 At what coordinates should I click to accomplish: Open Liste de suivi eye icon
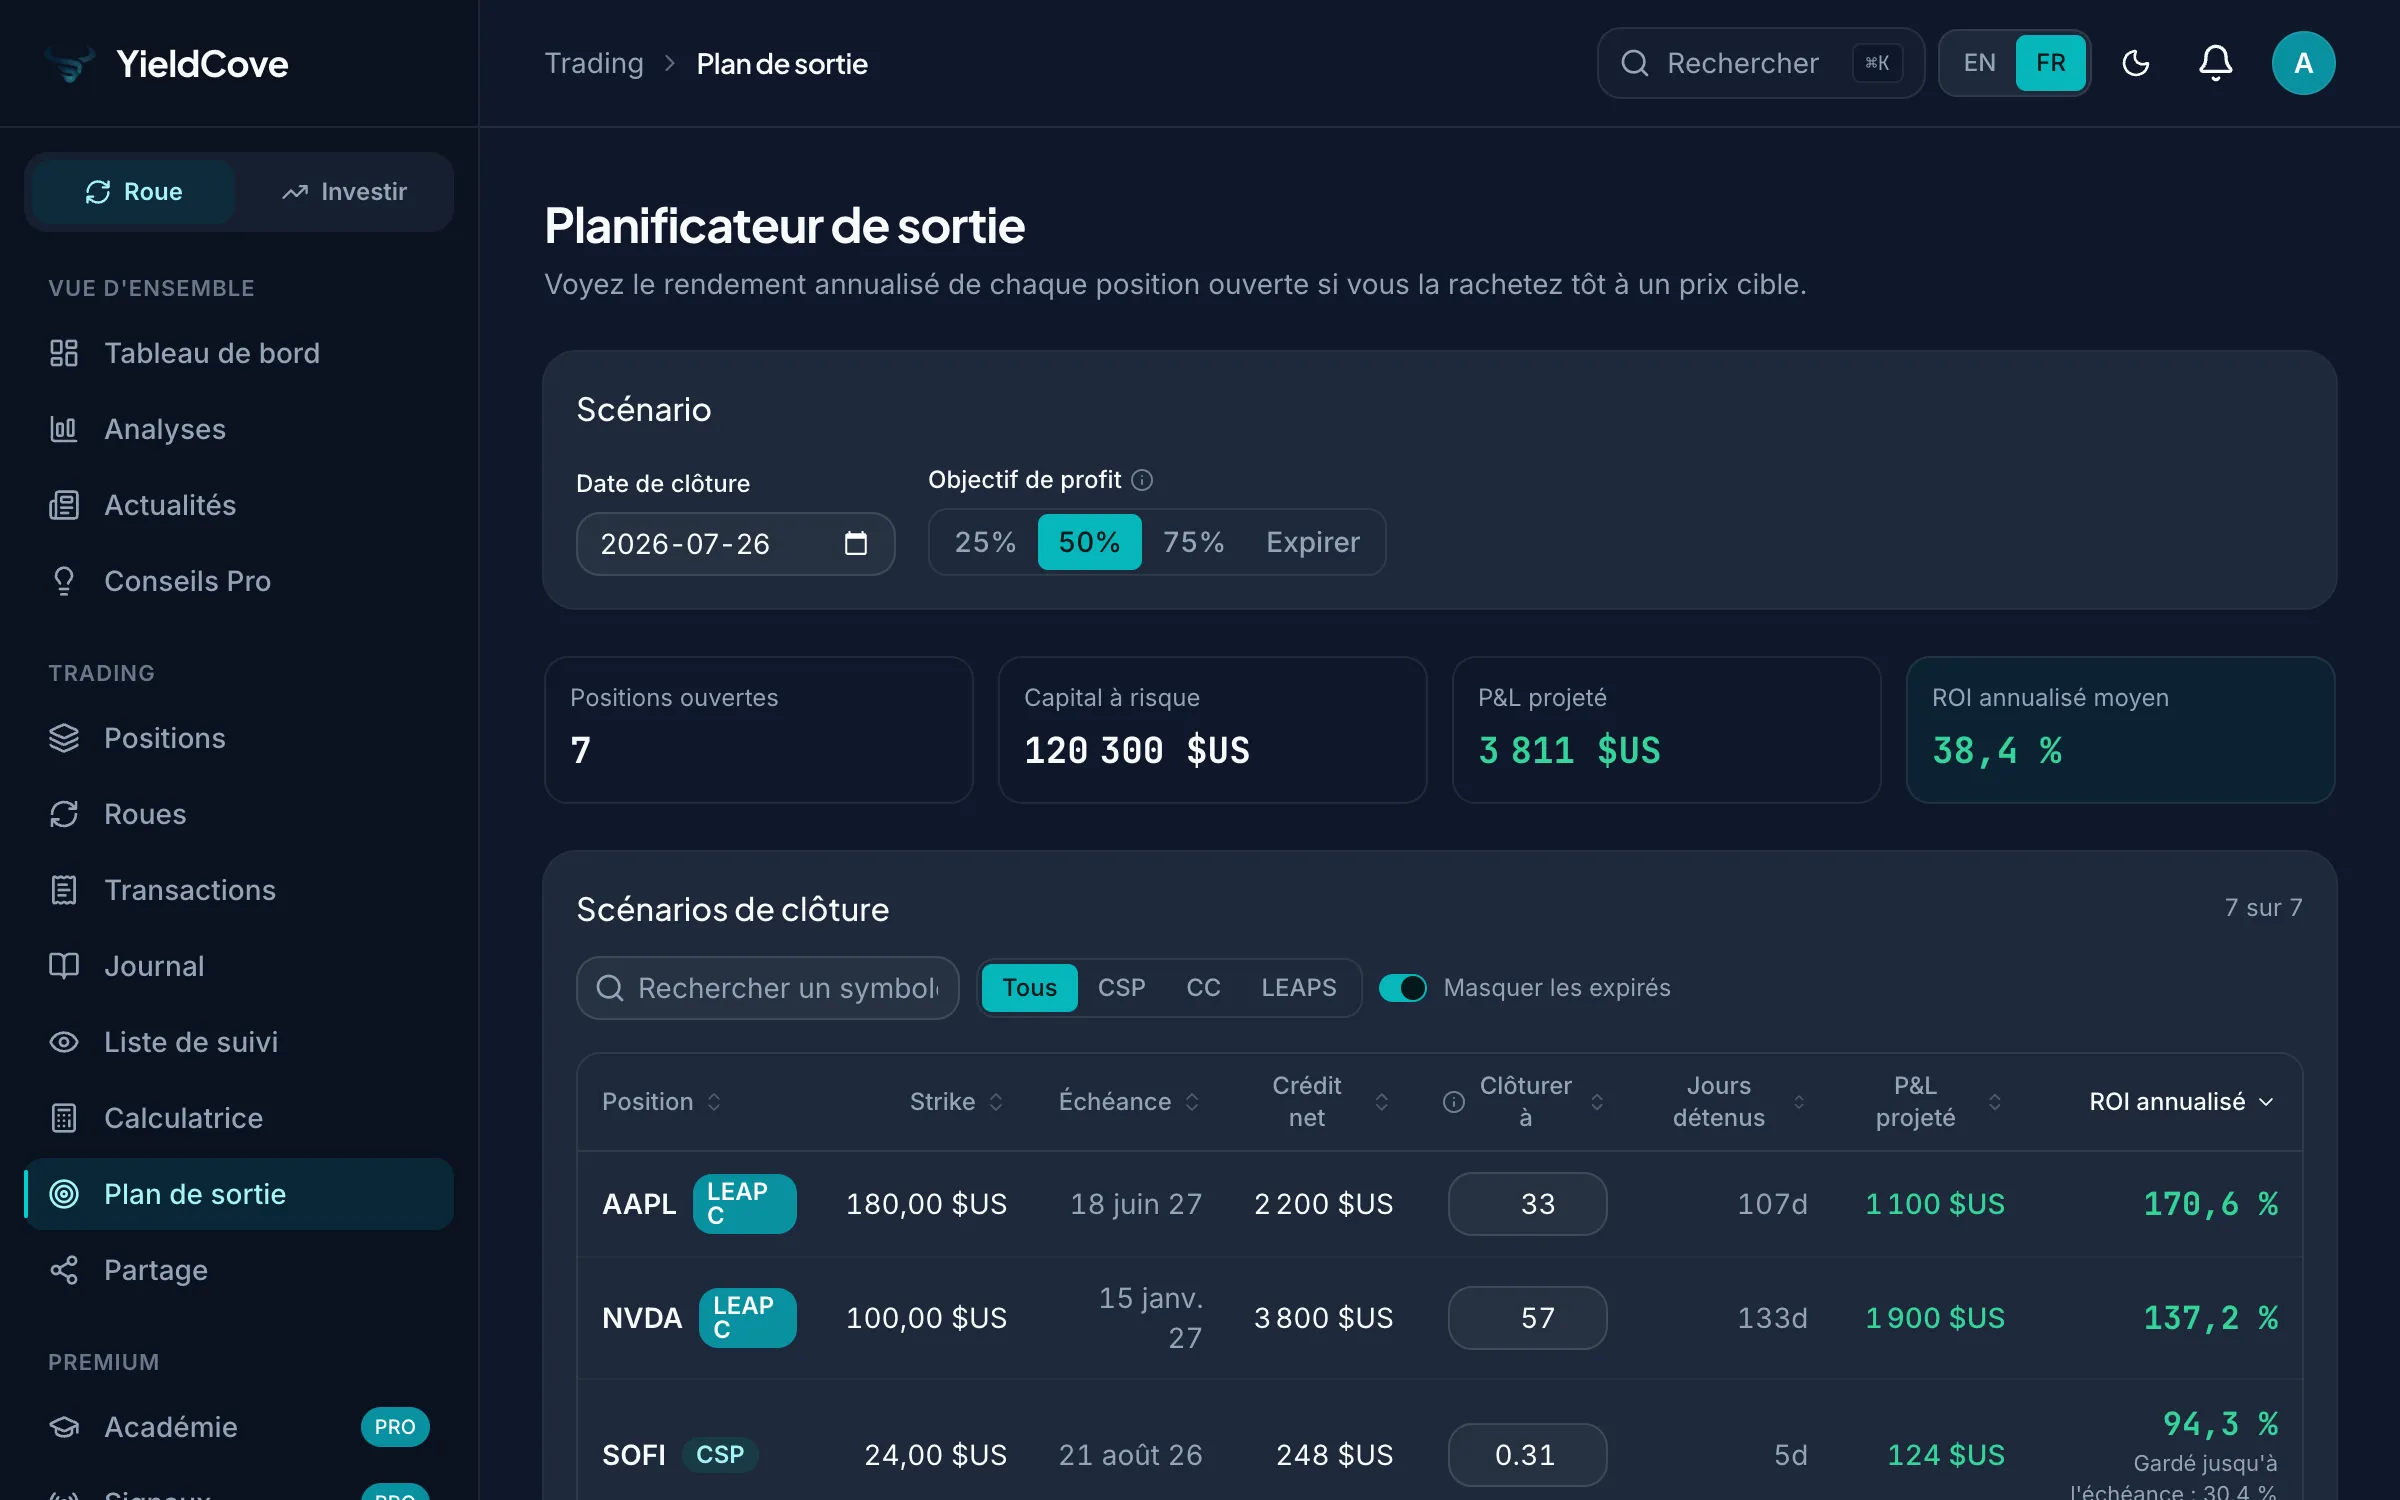coord(64,1042)
